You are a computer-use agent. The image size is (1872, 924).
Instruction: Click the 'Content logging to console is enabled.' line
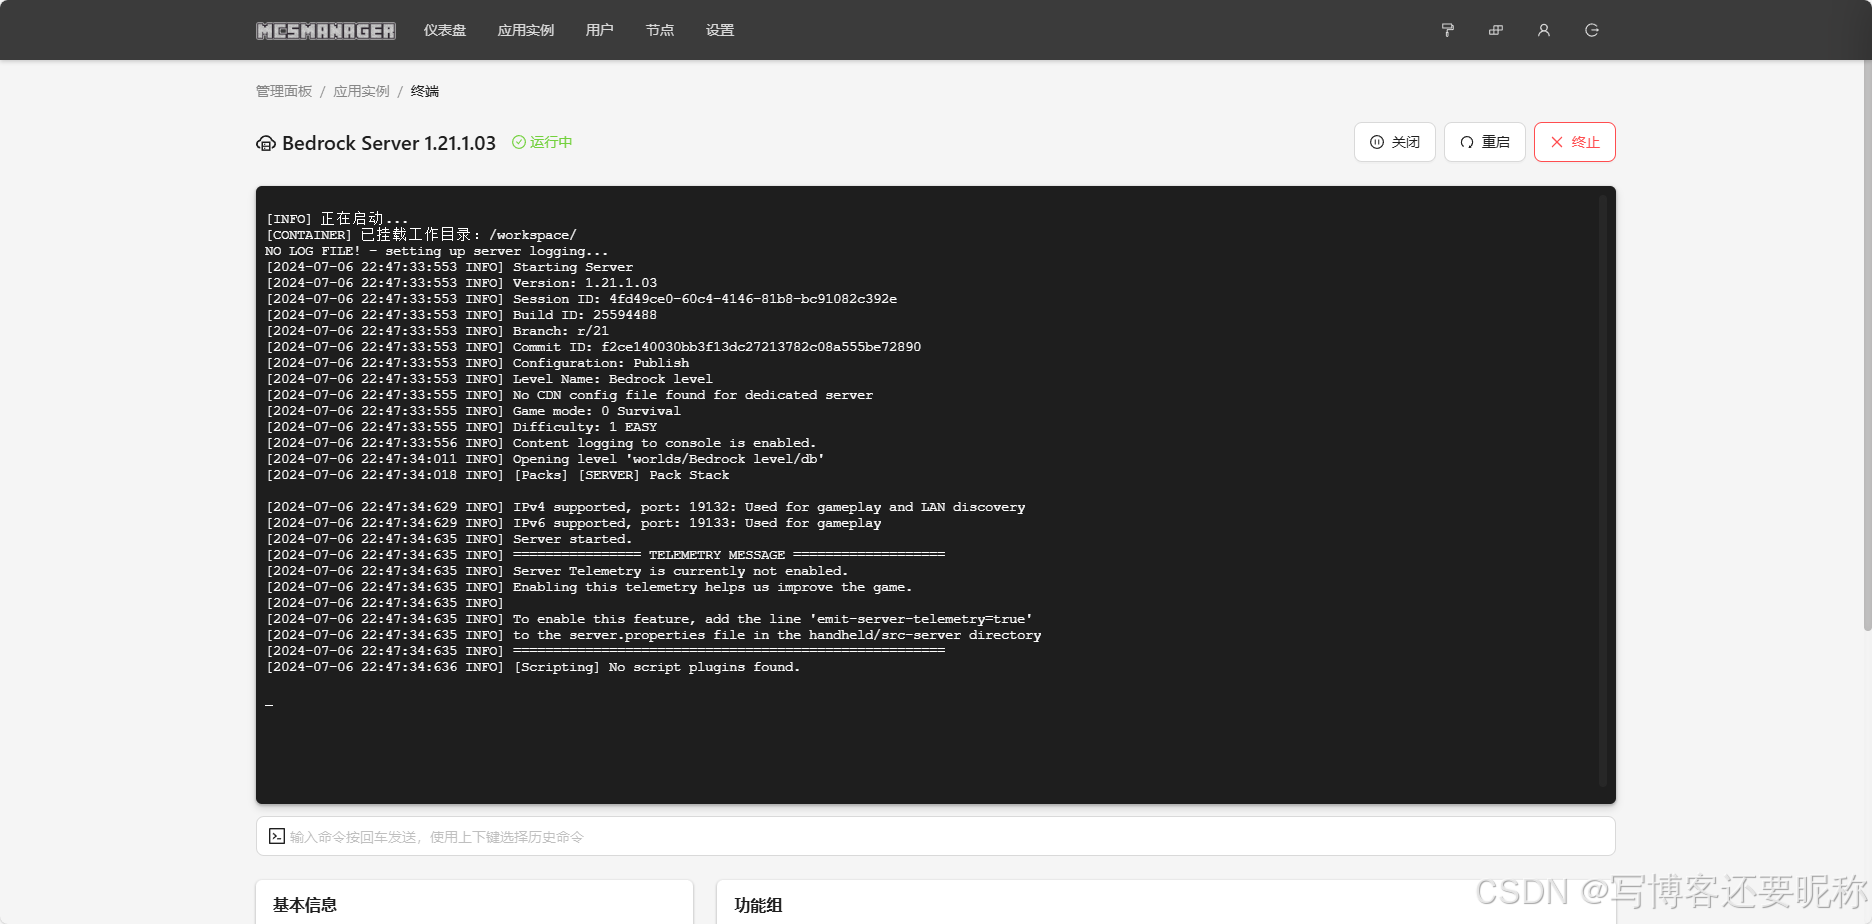(541, 443)
